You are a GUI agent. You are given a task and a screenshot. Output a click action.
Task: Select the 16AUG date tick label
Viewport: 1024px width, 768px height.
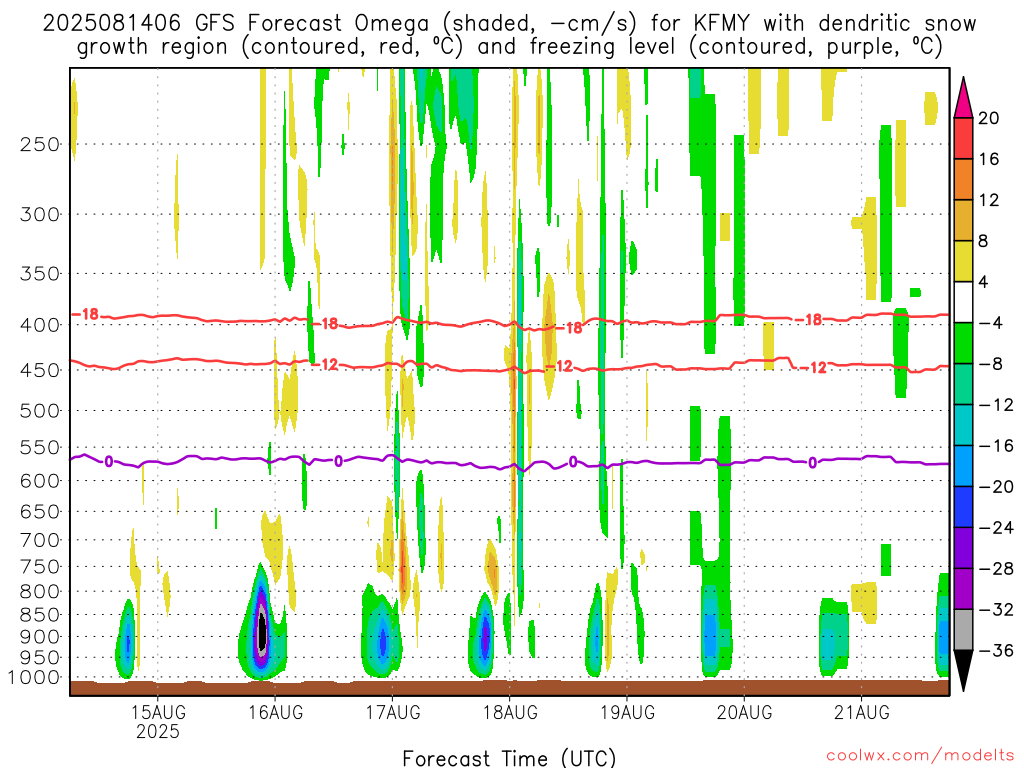tap(275, 711)
